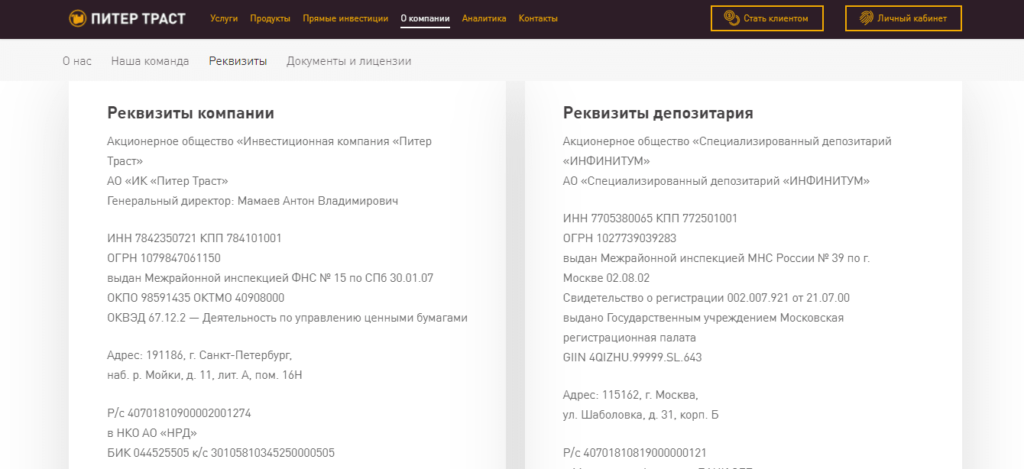Click the ОГРН 1079847061150 line

click(x=164, y=258)
